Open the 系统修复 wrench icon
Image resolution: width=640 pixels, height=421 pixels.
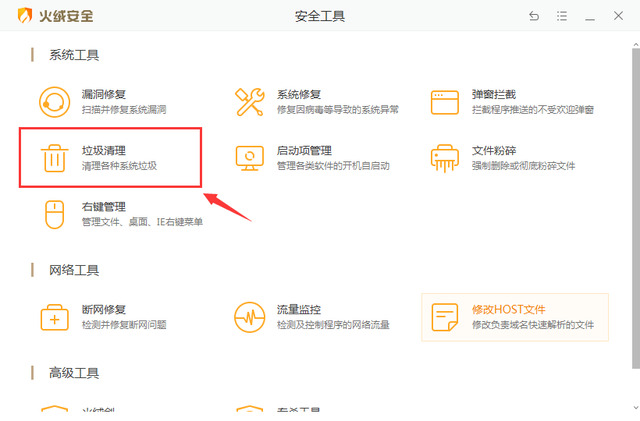[x=249, y=102]
